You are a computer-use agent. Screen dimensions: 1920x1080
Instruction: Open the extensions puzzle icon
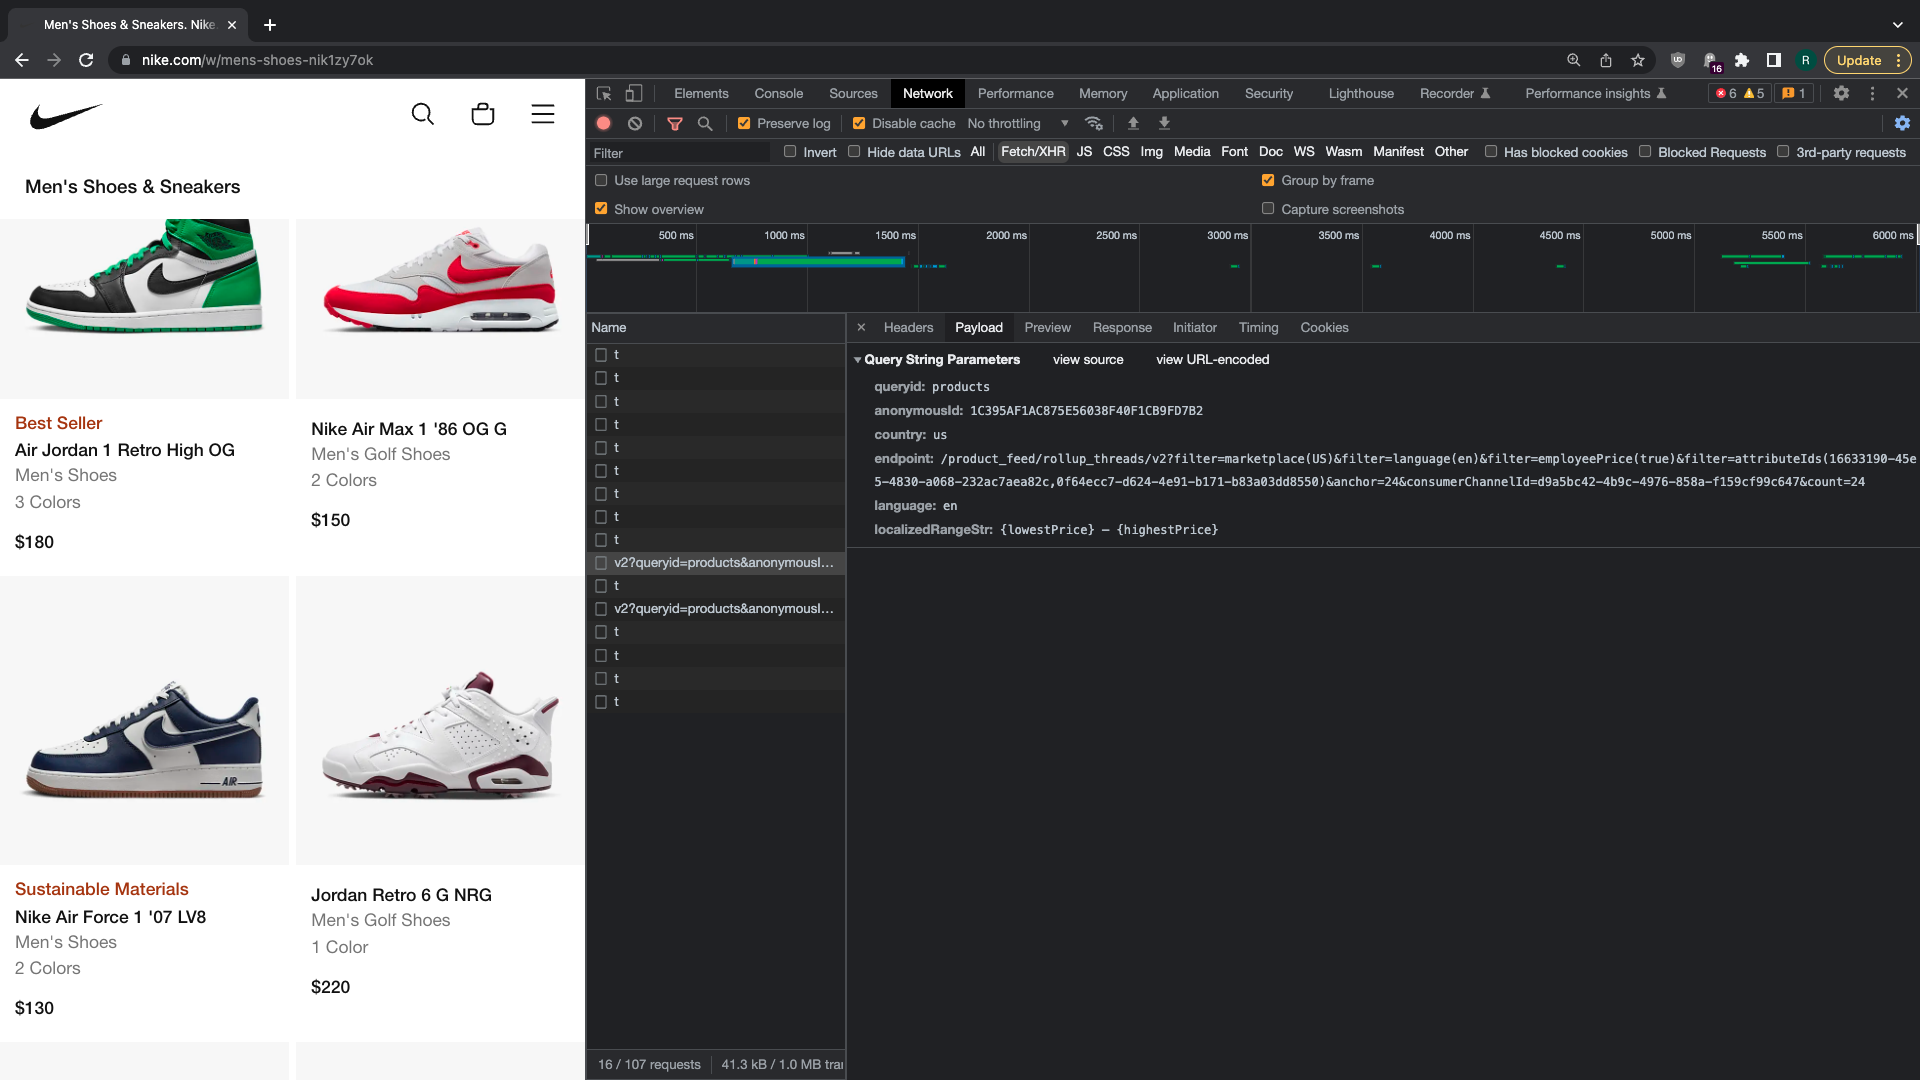1742,60
